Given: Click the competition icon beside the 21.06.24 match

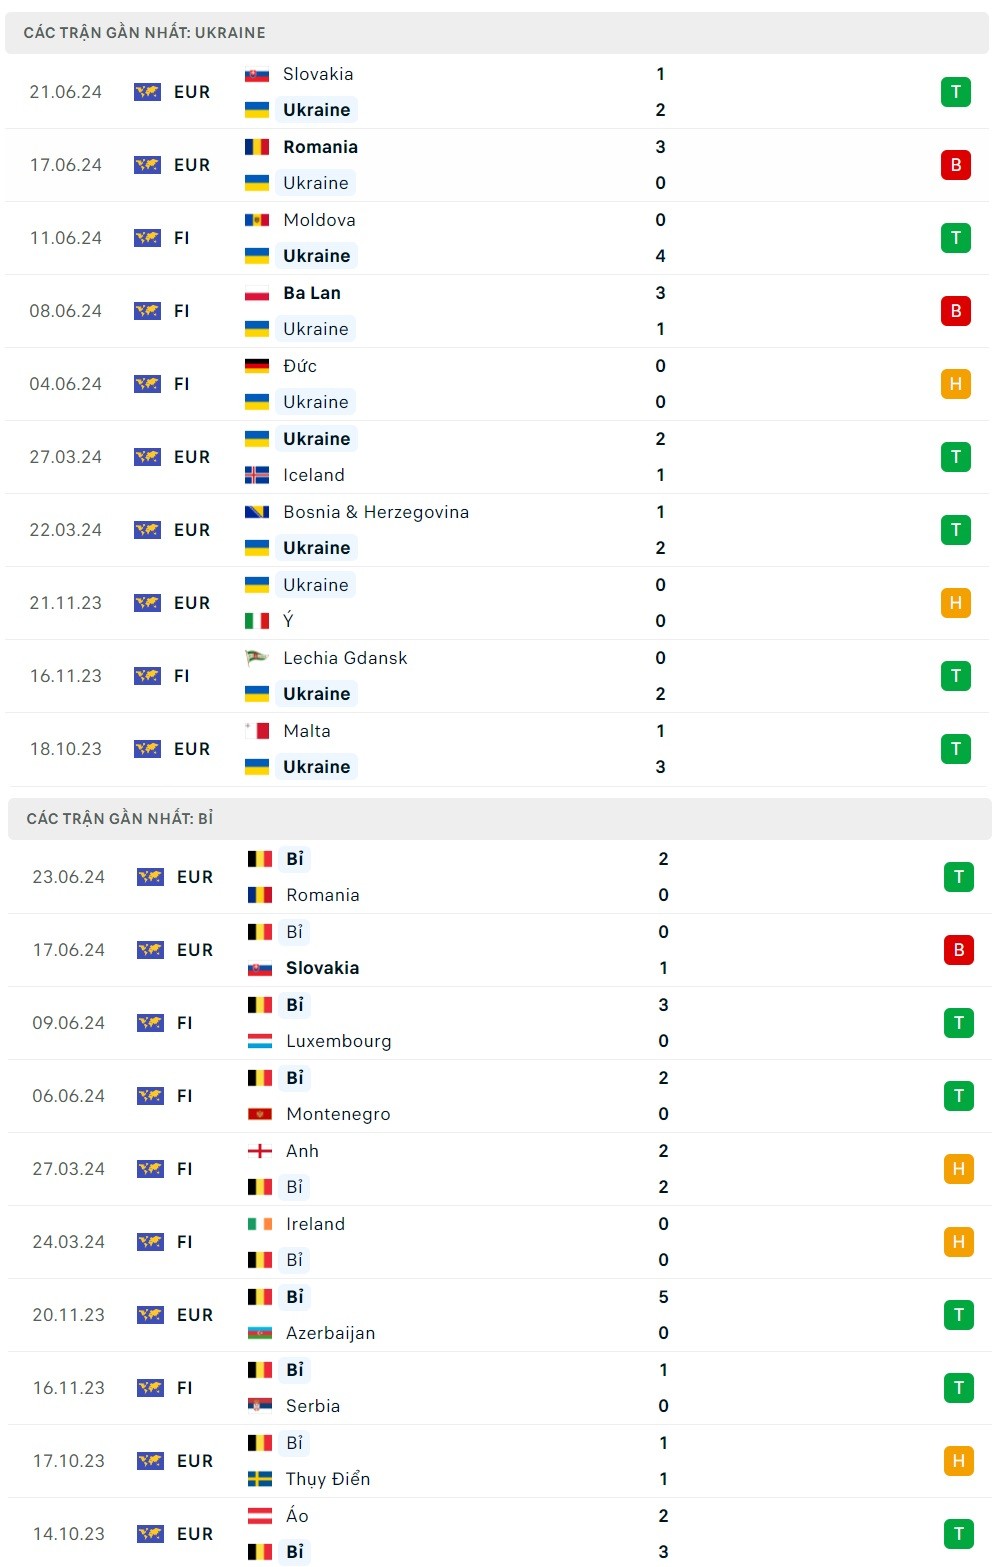Looking at the screenshot, I should tap(147, 92).
